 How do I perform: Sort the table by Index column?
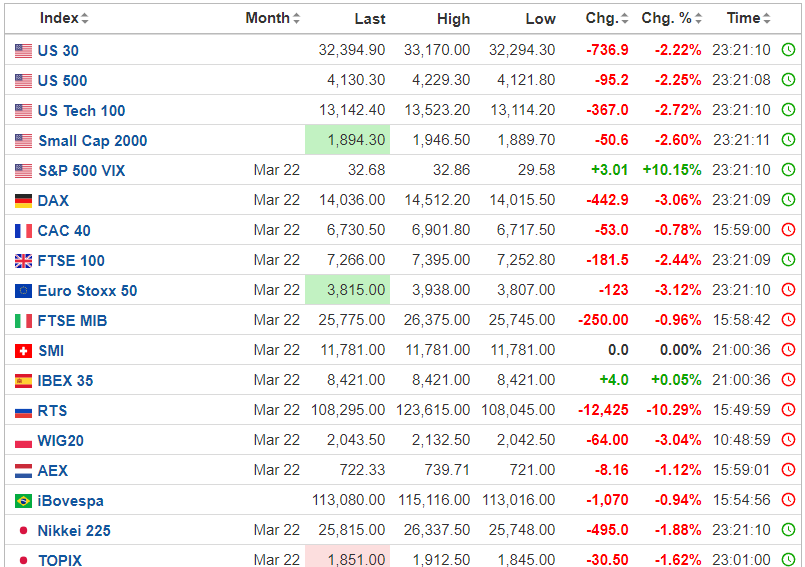tap(64, 18)
